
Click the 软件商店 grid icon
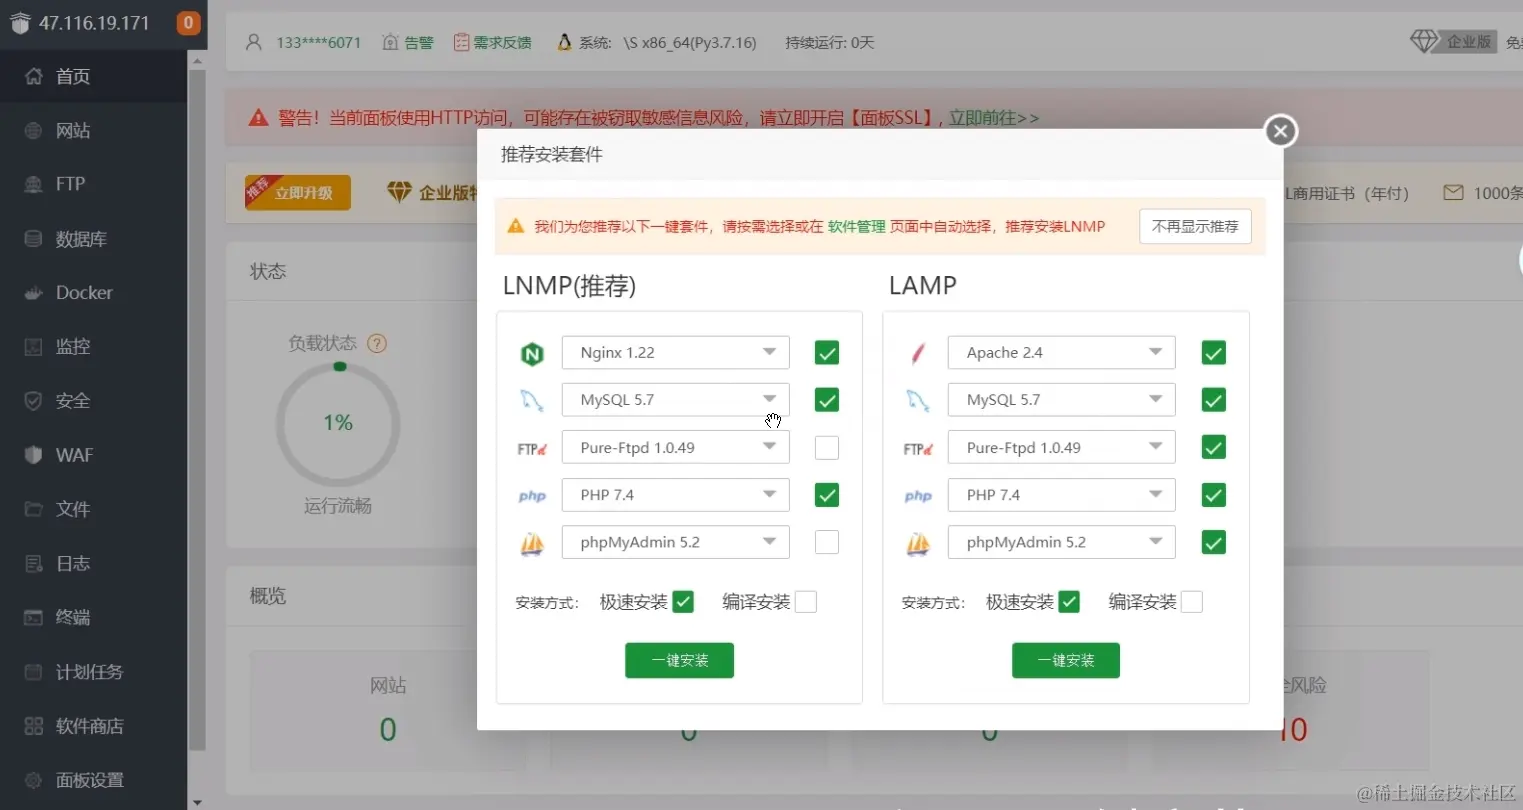[34, 726]
